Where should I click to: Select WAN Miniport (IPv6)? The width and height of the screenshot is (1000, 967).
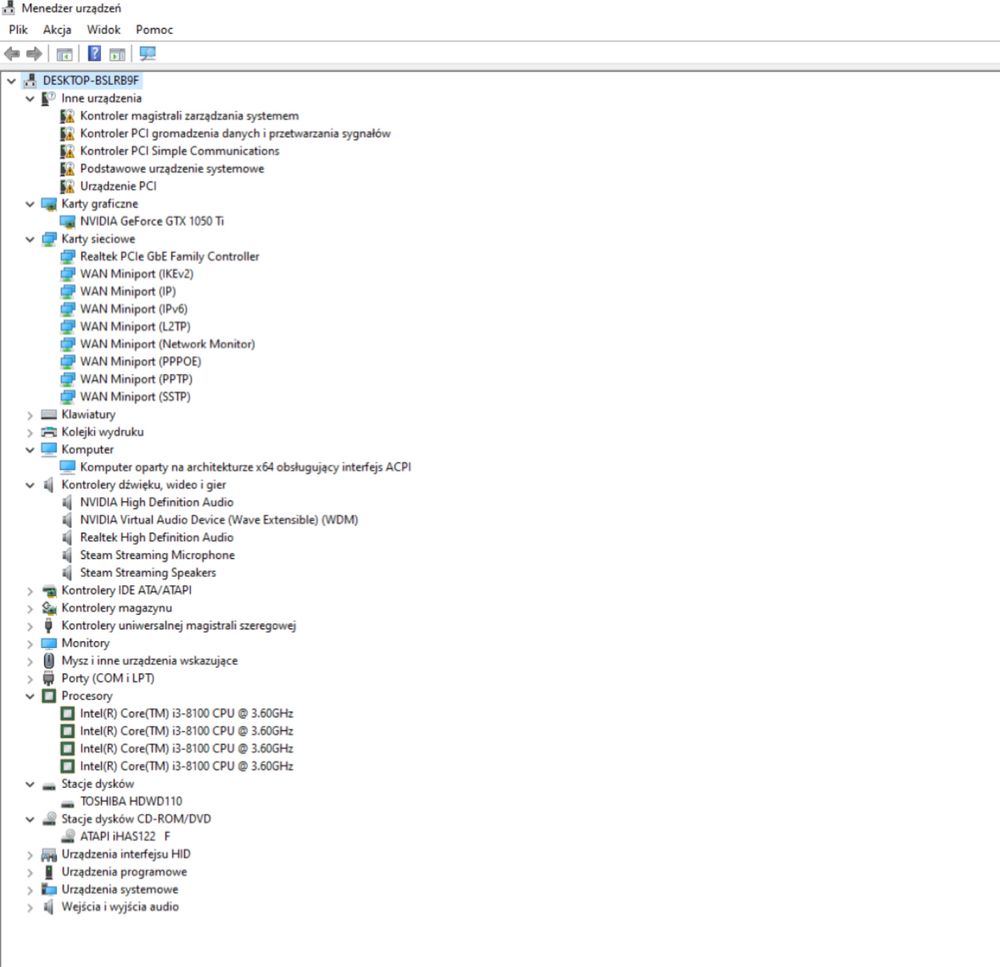134,309
